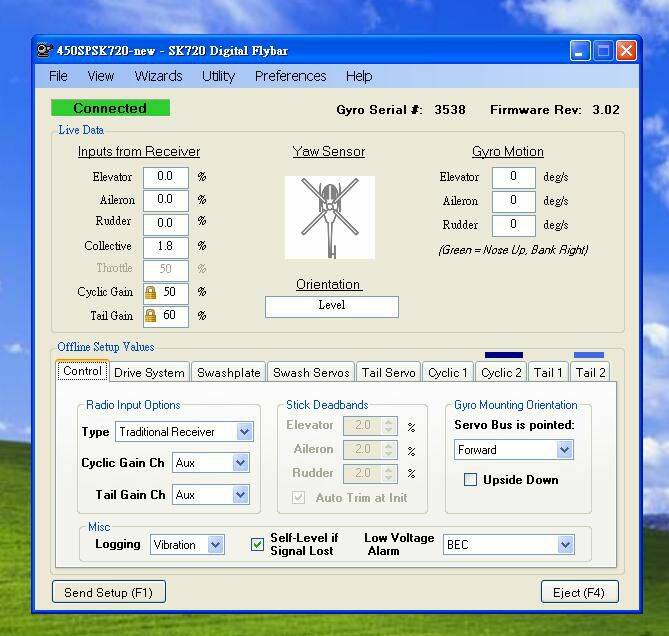Viewport: 669px width, 636px height.
Task: Click the helicopter yaw sensor image
Action: [x=330, y=218]
